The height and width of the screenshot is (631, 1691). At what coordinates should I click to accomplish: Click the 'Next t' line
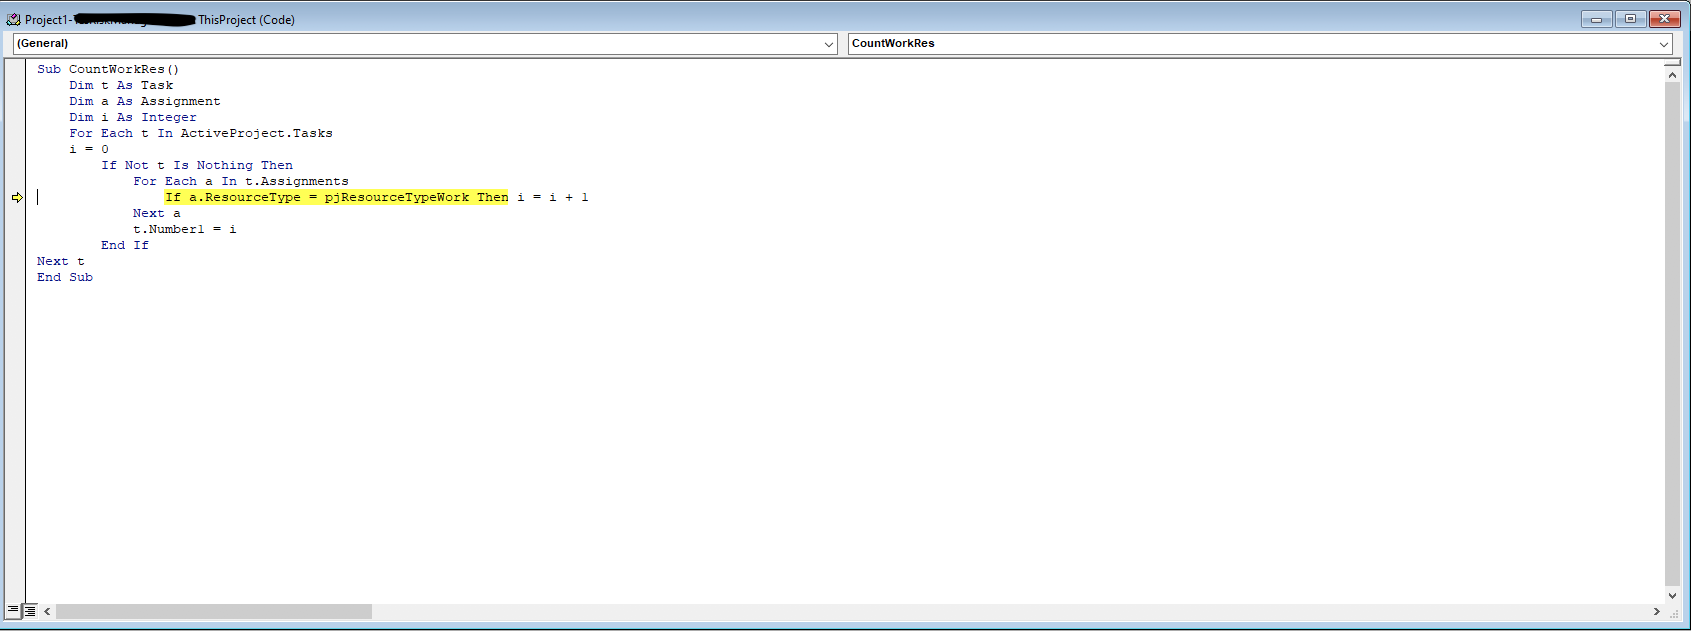click(61, 262)
